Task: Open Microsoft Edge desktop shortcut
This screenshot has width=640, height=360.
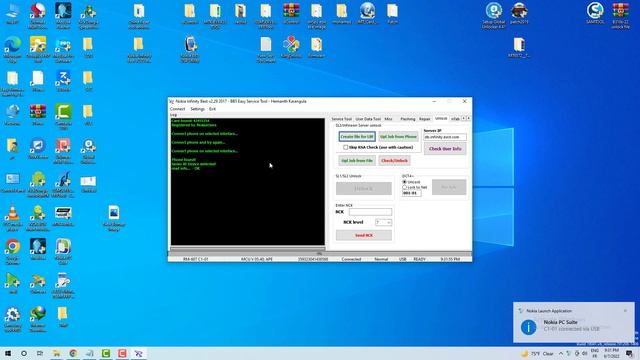Action: tap(12, 49)
